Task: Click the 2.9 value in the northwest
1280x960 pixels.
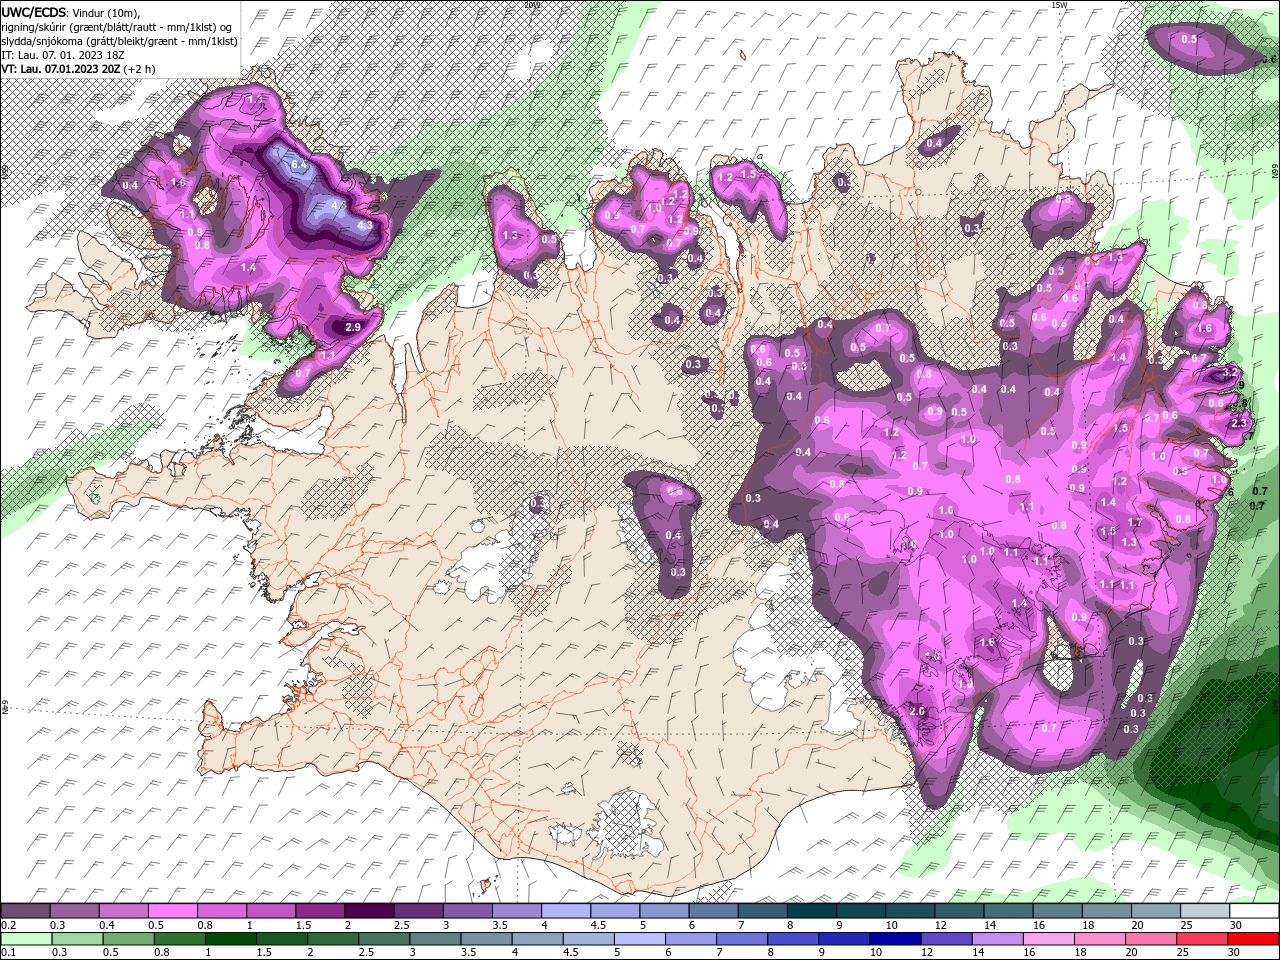Action: pyautogui.click(x=352, y=327)
